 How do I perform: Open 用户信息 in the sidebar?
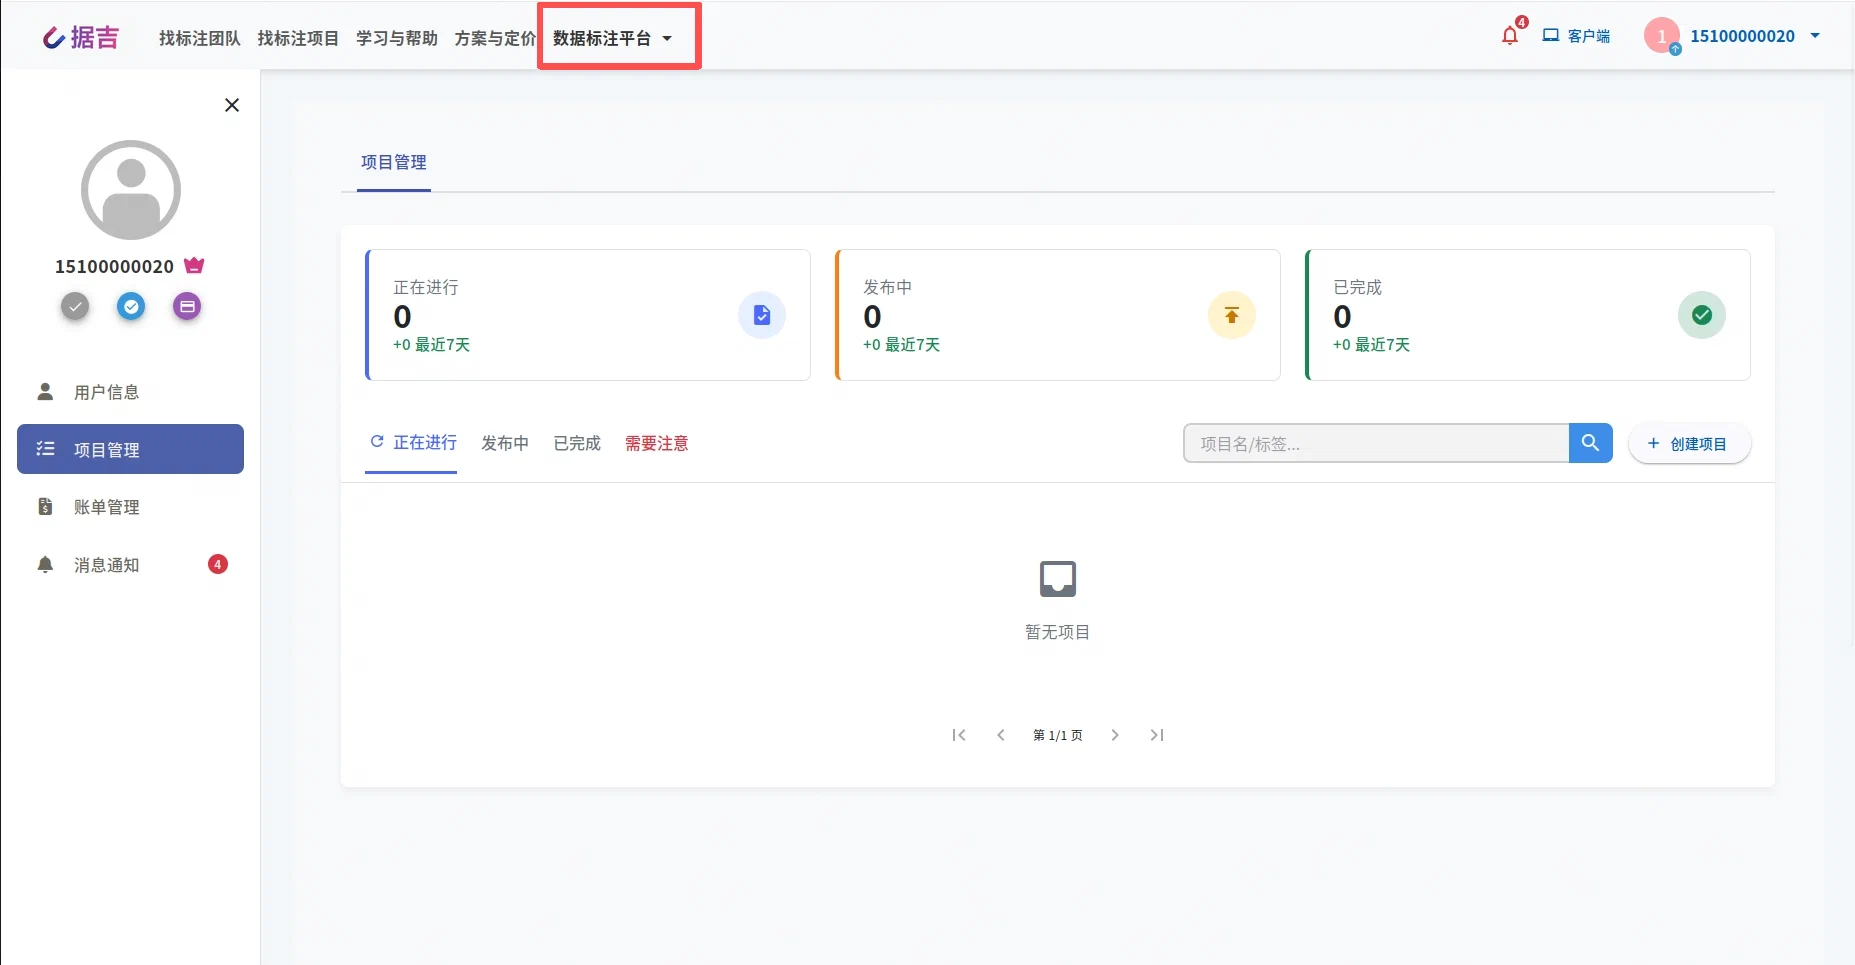pos(130,392)
